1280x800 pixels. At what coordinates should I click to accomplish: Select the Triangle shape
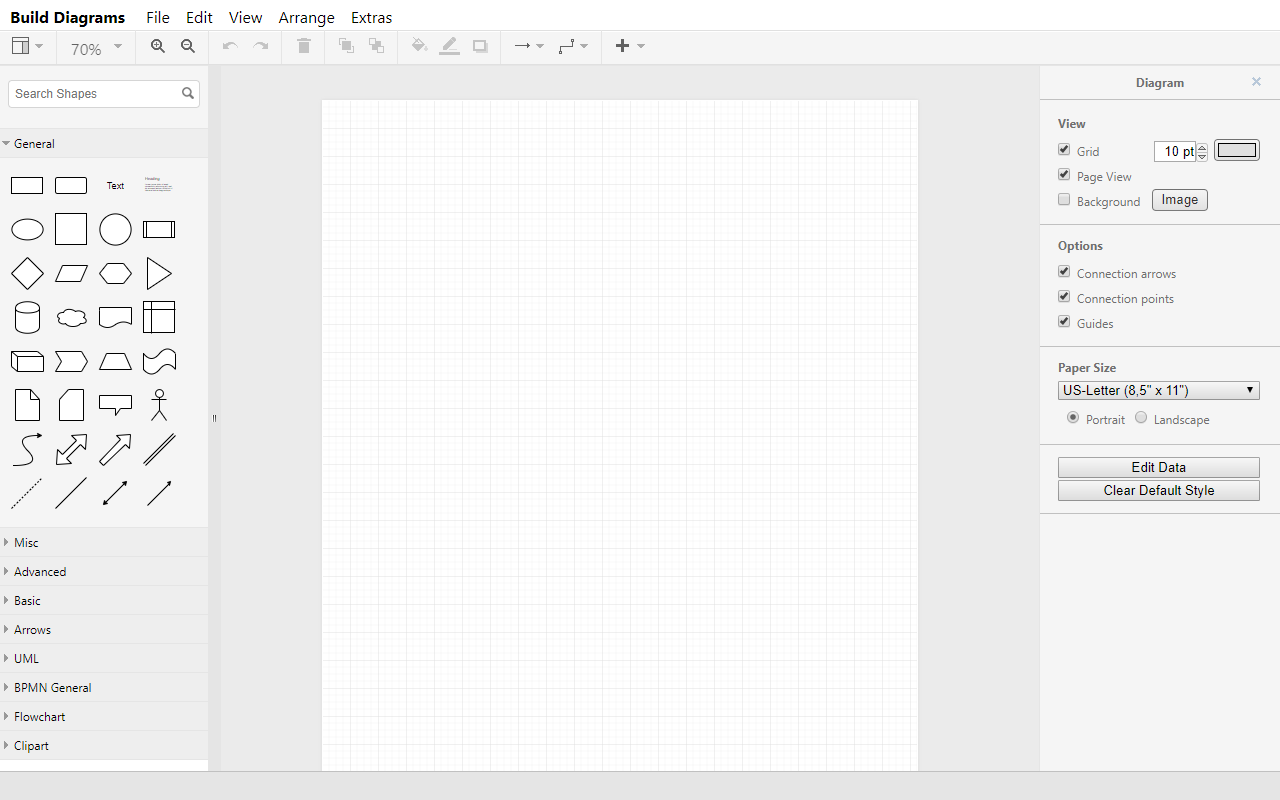(x=159, y=274)
